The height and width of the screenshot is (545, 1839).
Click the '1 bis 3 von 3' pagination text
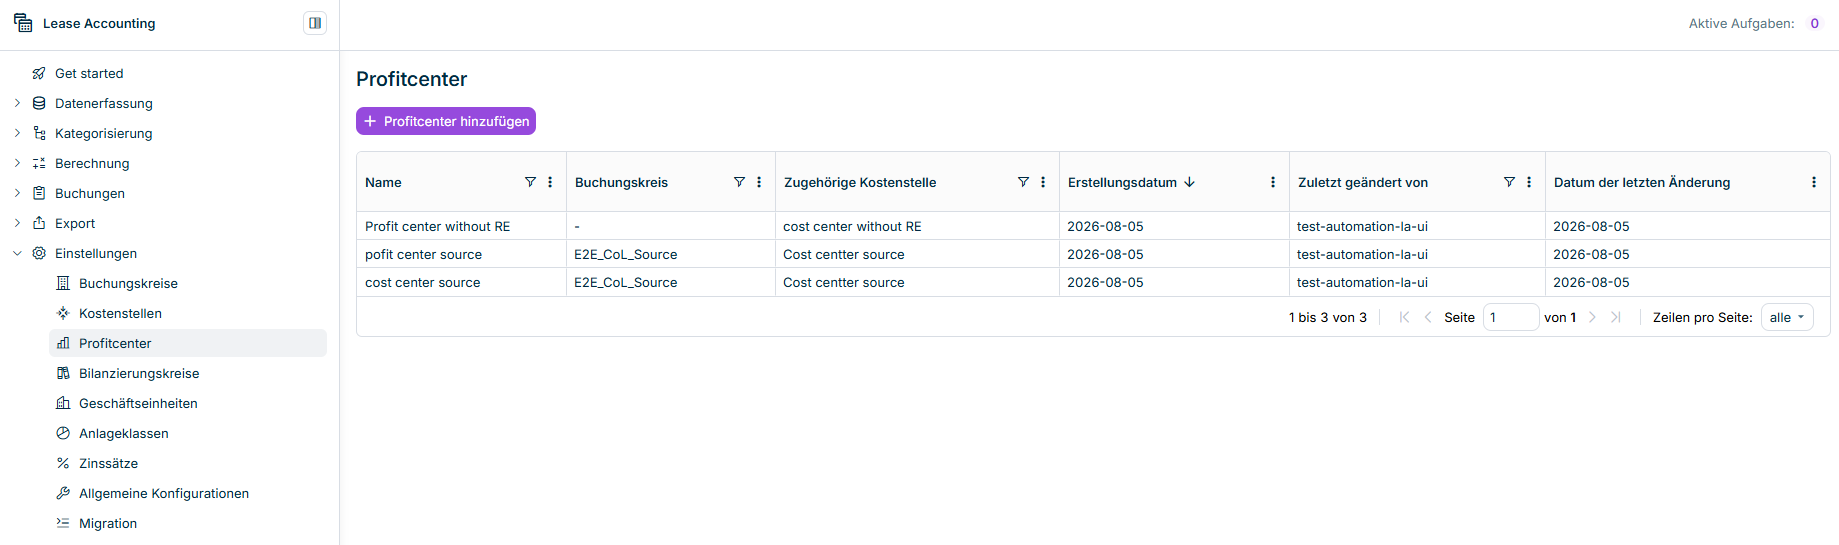[x=1327, y=317]
